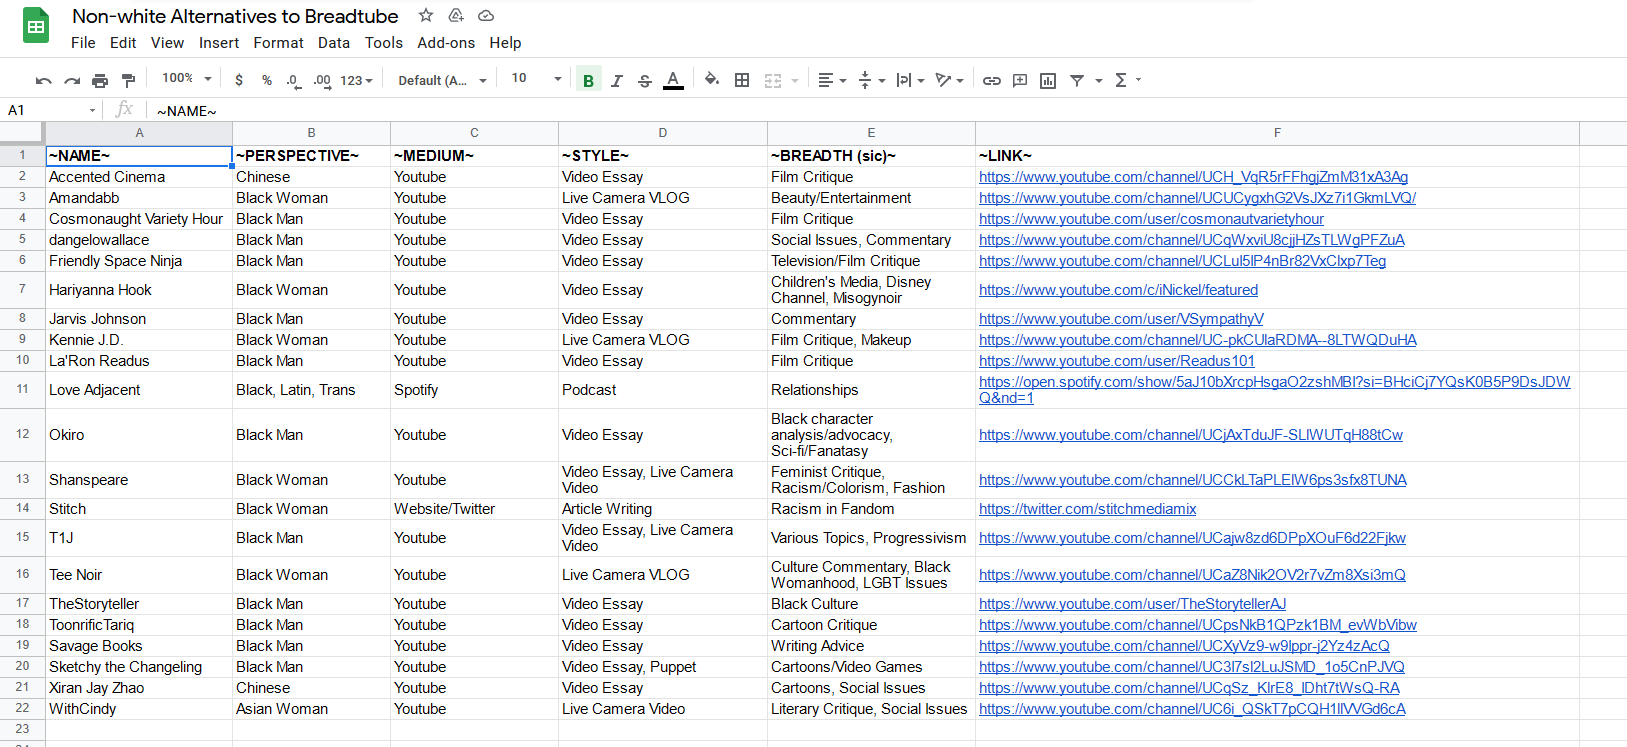Create a filter
This screenshot has height=747, width=1627.
1077,80
